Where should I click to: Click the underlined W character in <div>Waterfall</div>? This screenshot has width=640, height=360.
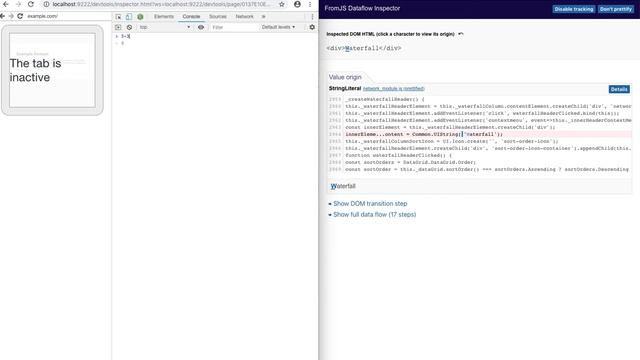click(347, 48)
